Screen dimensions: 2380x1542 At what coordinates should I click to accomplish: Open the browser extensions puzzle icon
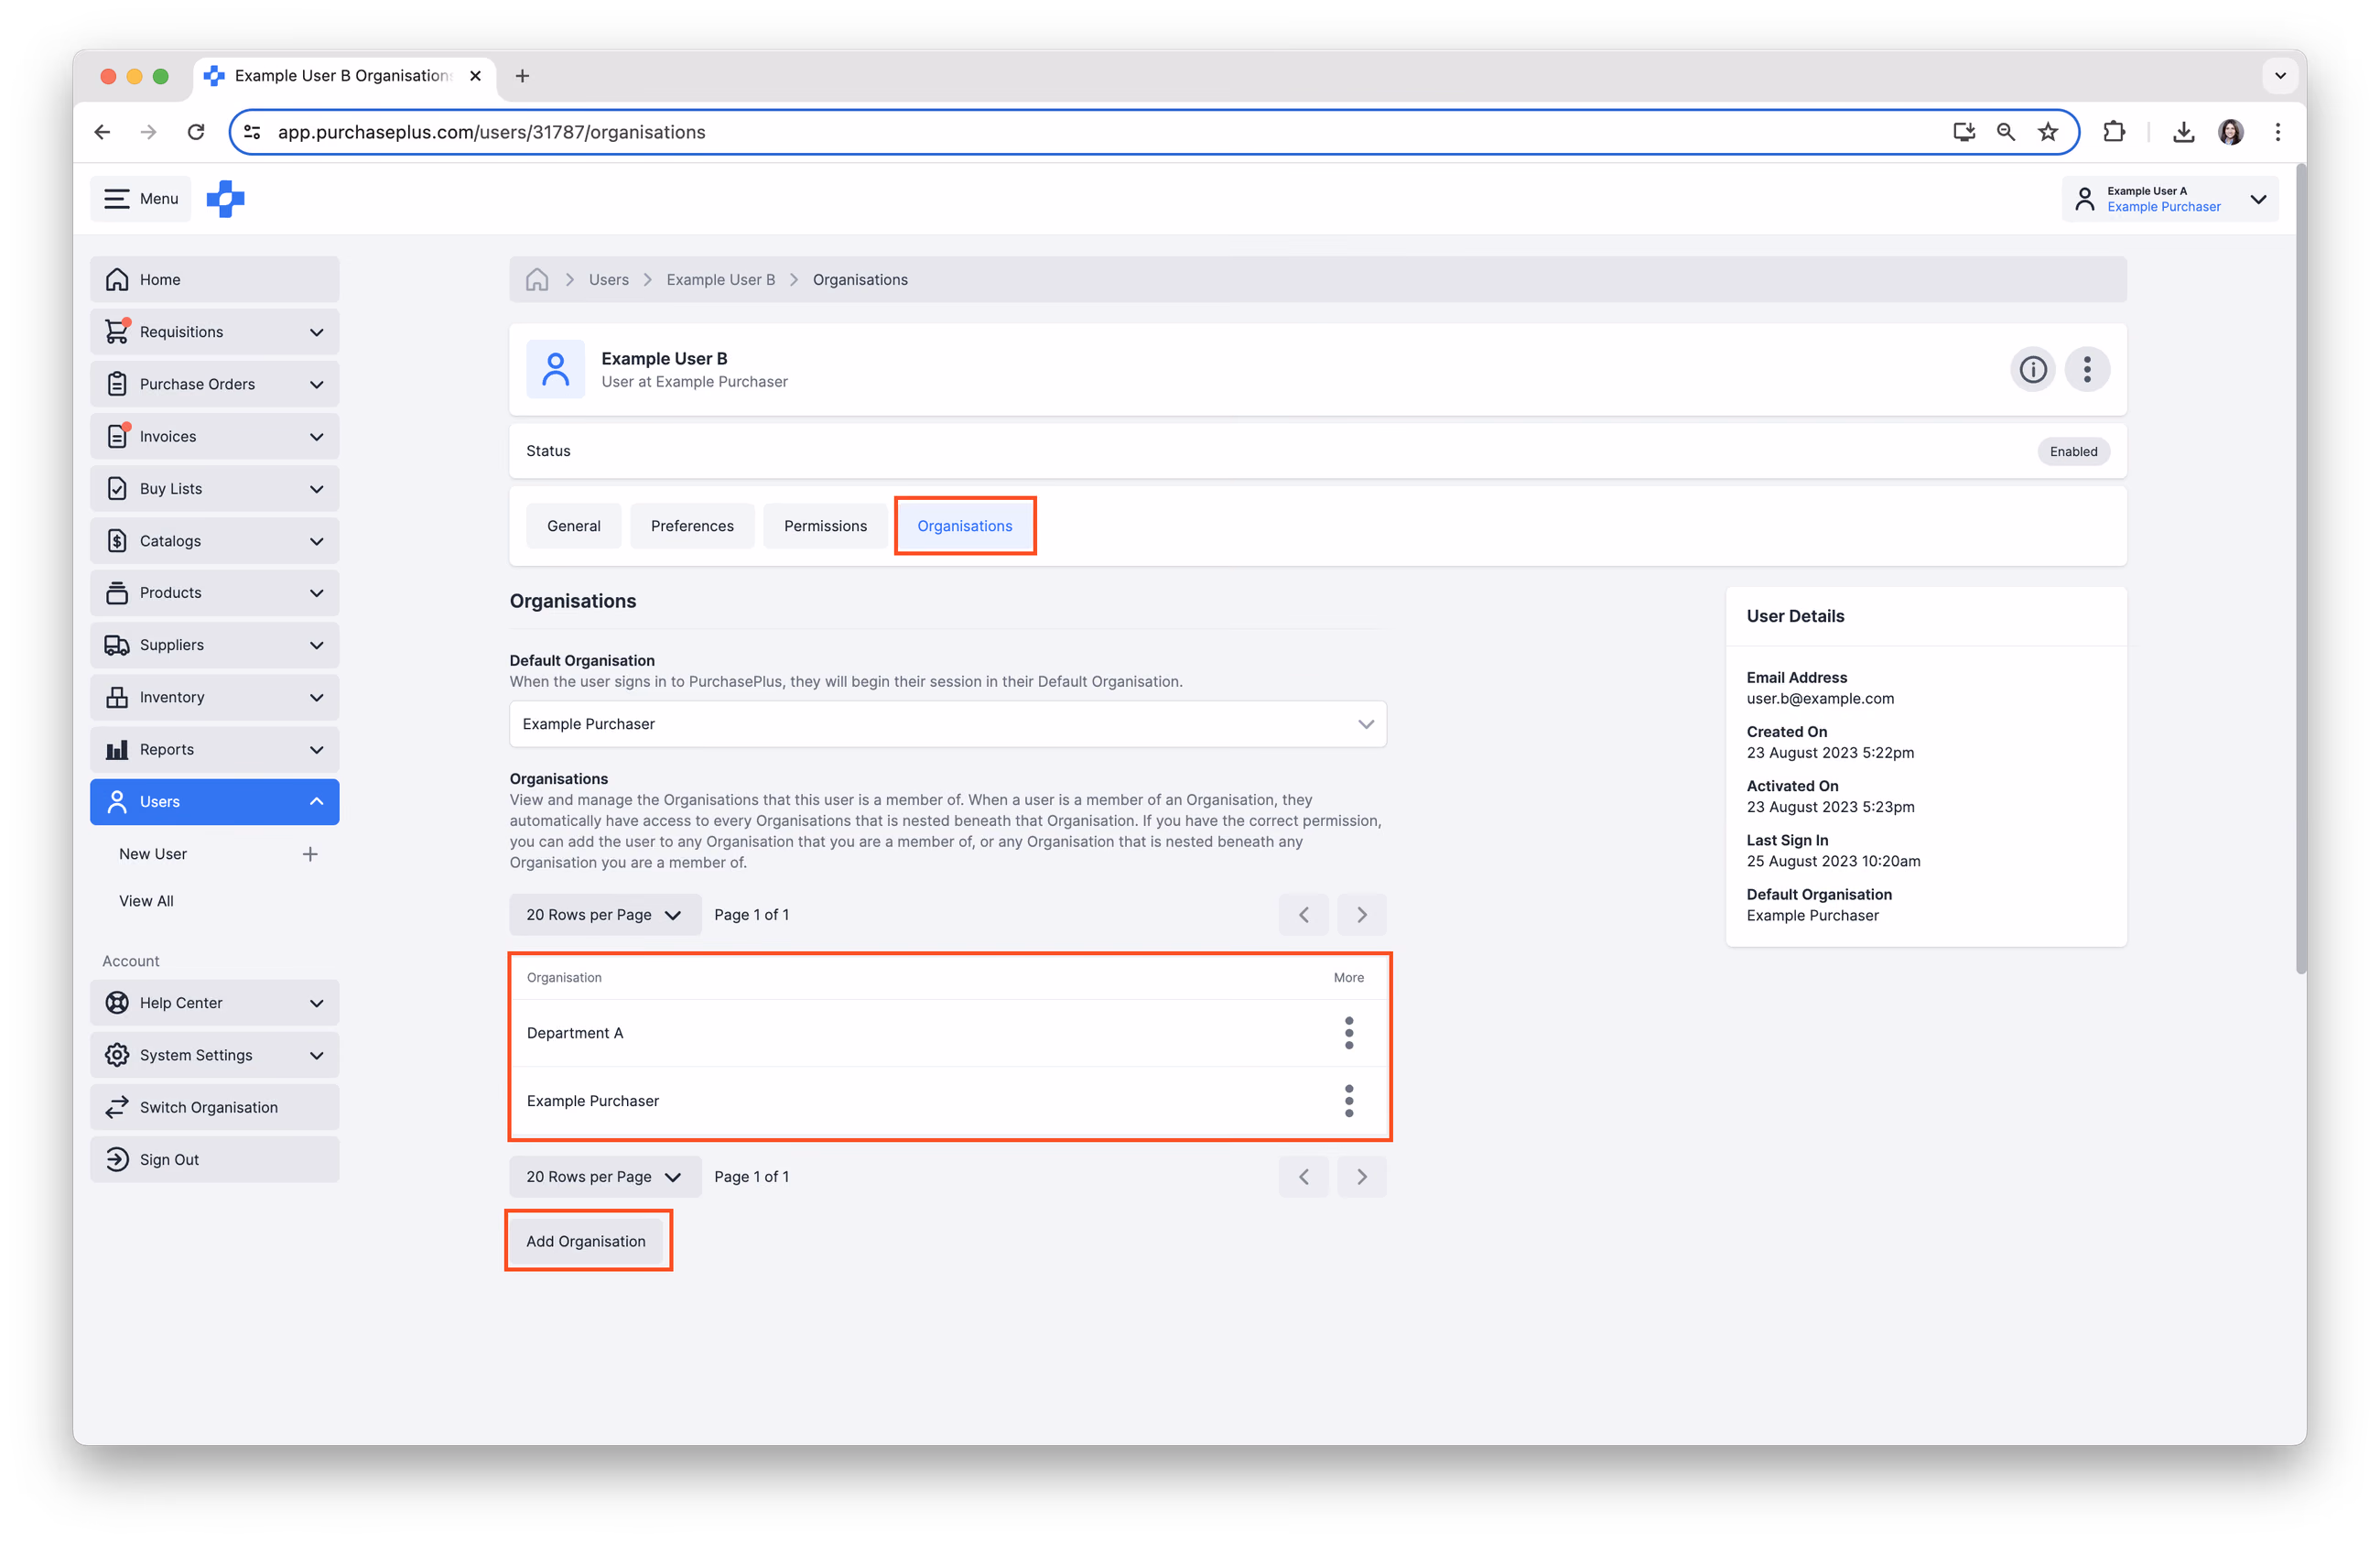(2113, 132)
